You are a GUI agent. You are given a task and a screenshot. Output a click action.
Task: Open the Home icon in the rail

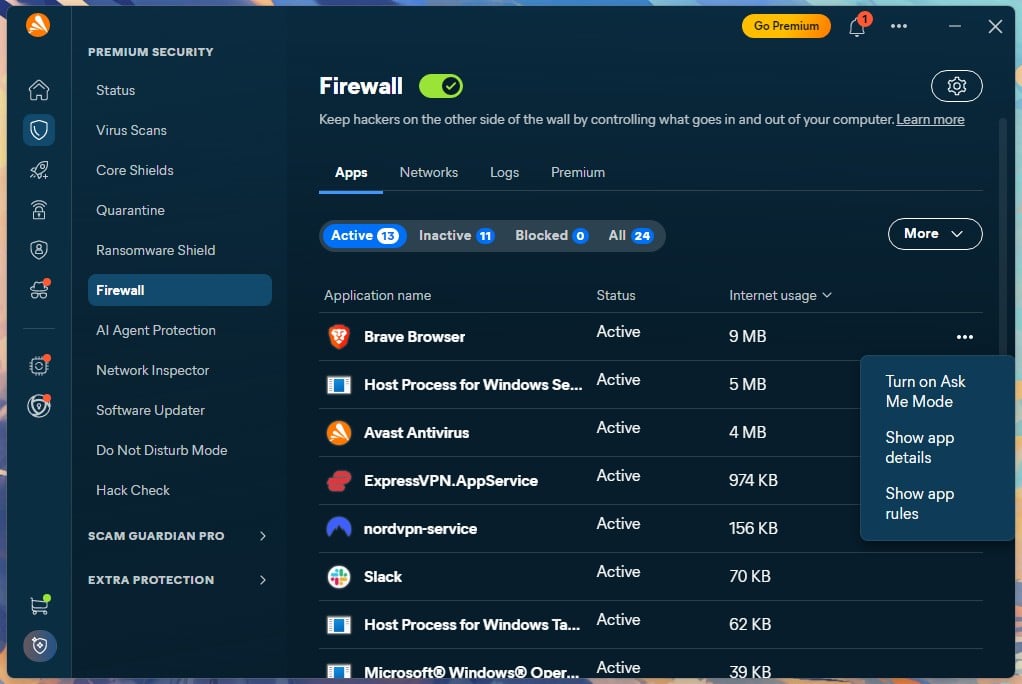[x=38, y=90]
